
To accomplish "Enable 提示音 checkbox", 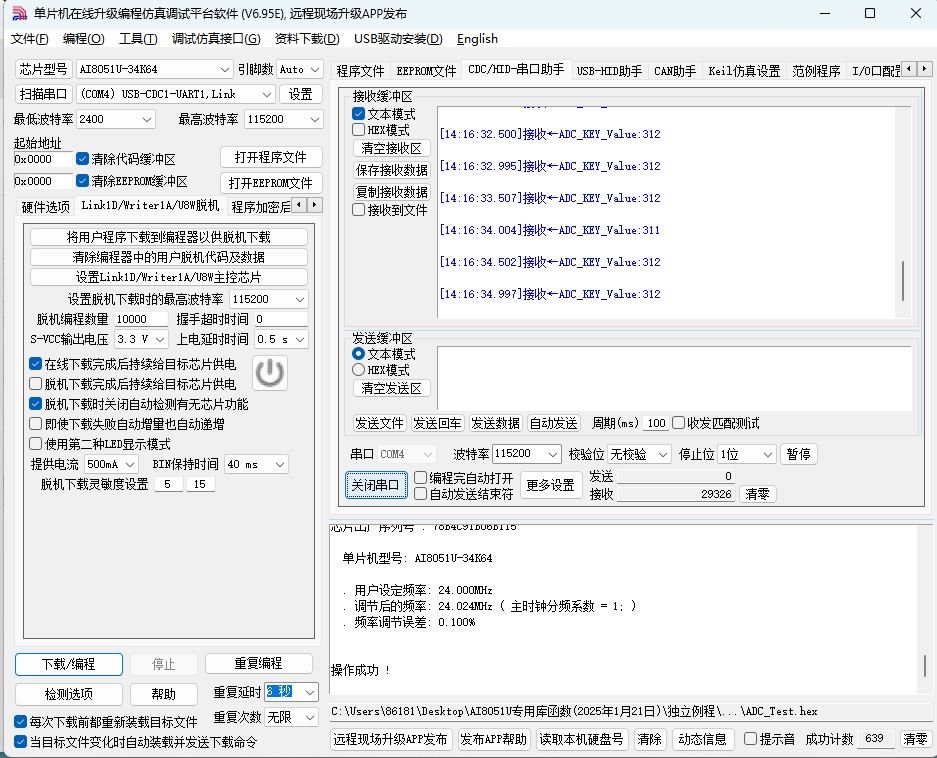I will point(751,739).
